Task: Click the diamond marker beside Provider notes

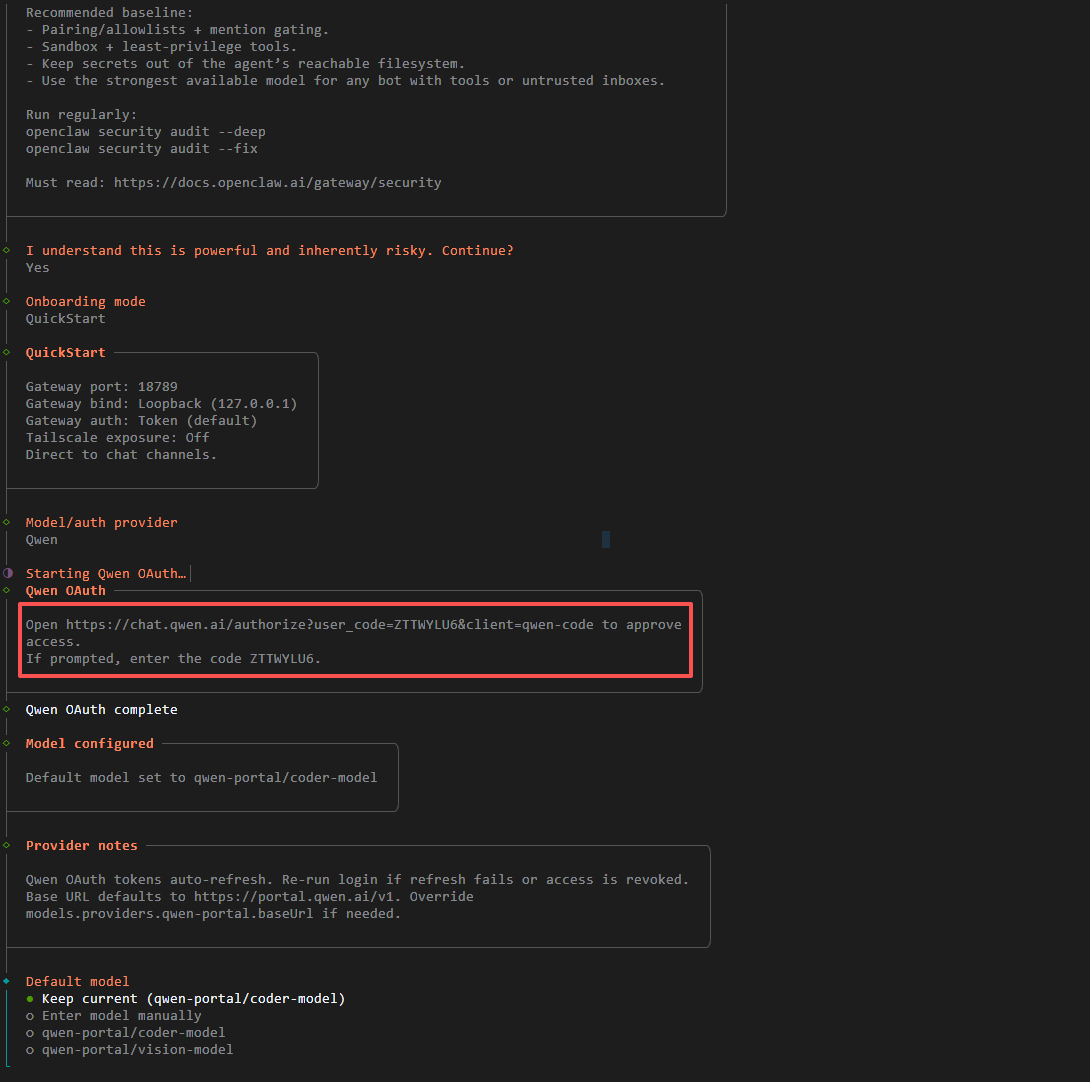Action: tap(6, 845)
